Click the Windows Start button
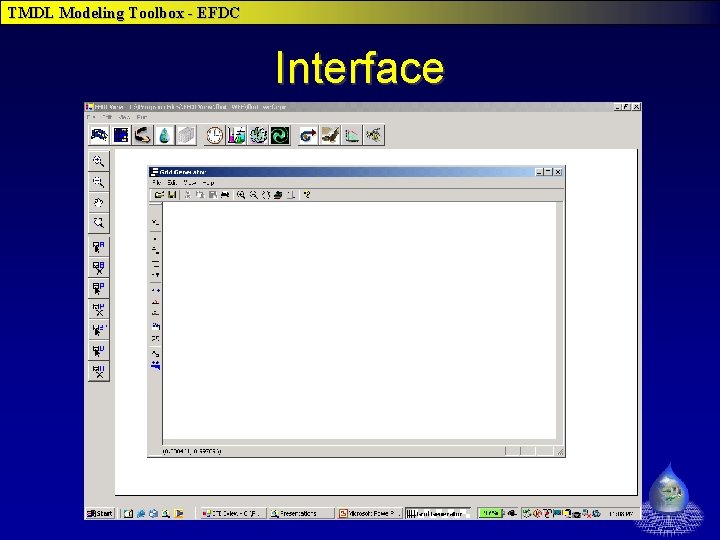Viewport: 720px width, 540px height. pos(100,513)
